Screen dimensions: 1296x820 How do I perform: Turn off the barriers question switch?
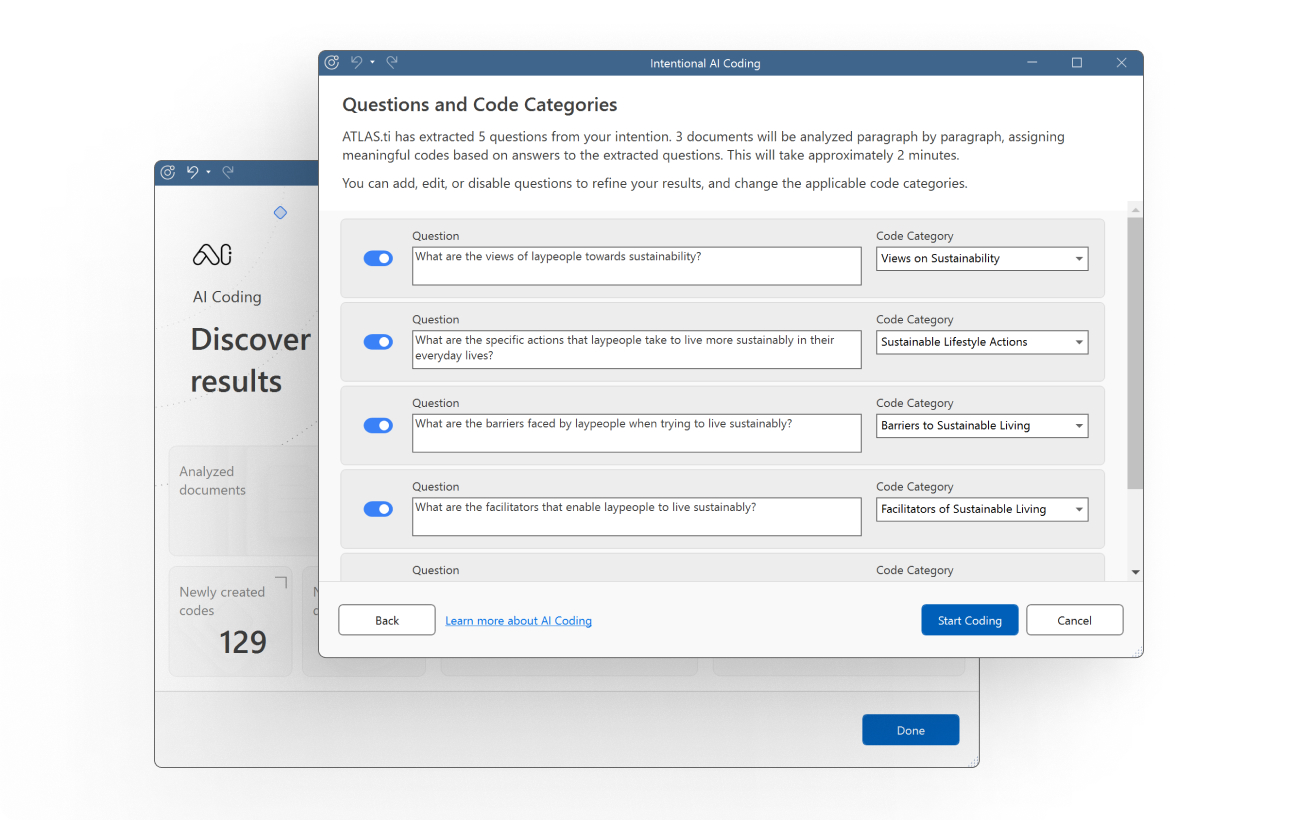[378, 426]
